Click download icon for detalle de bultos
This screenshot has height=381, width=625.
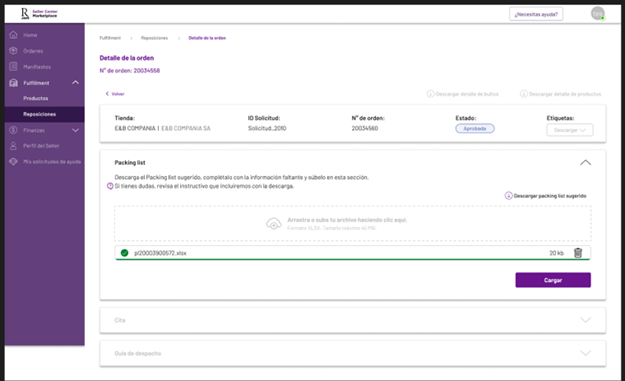[430, 94]
